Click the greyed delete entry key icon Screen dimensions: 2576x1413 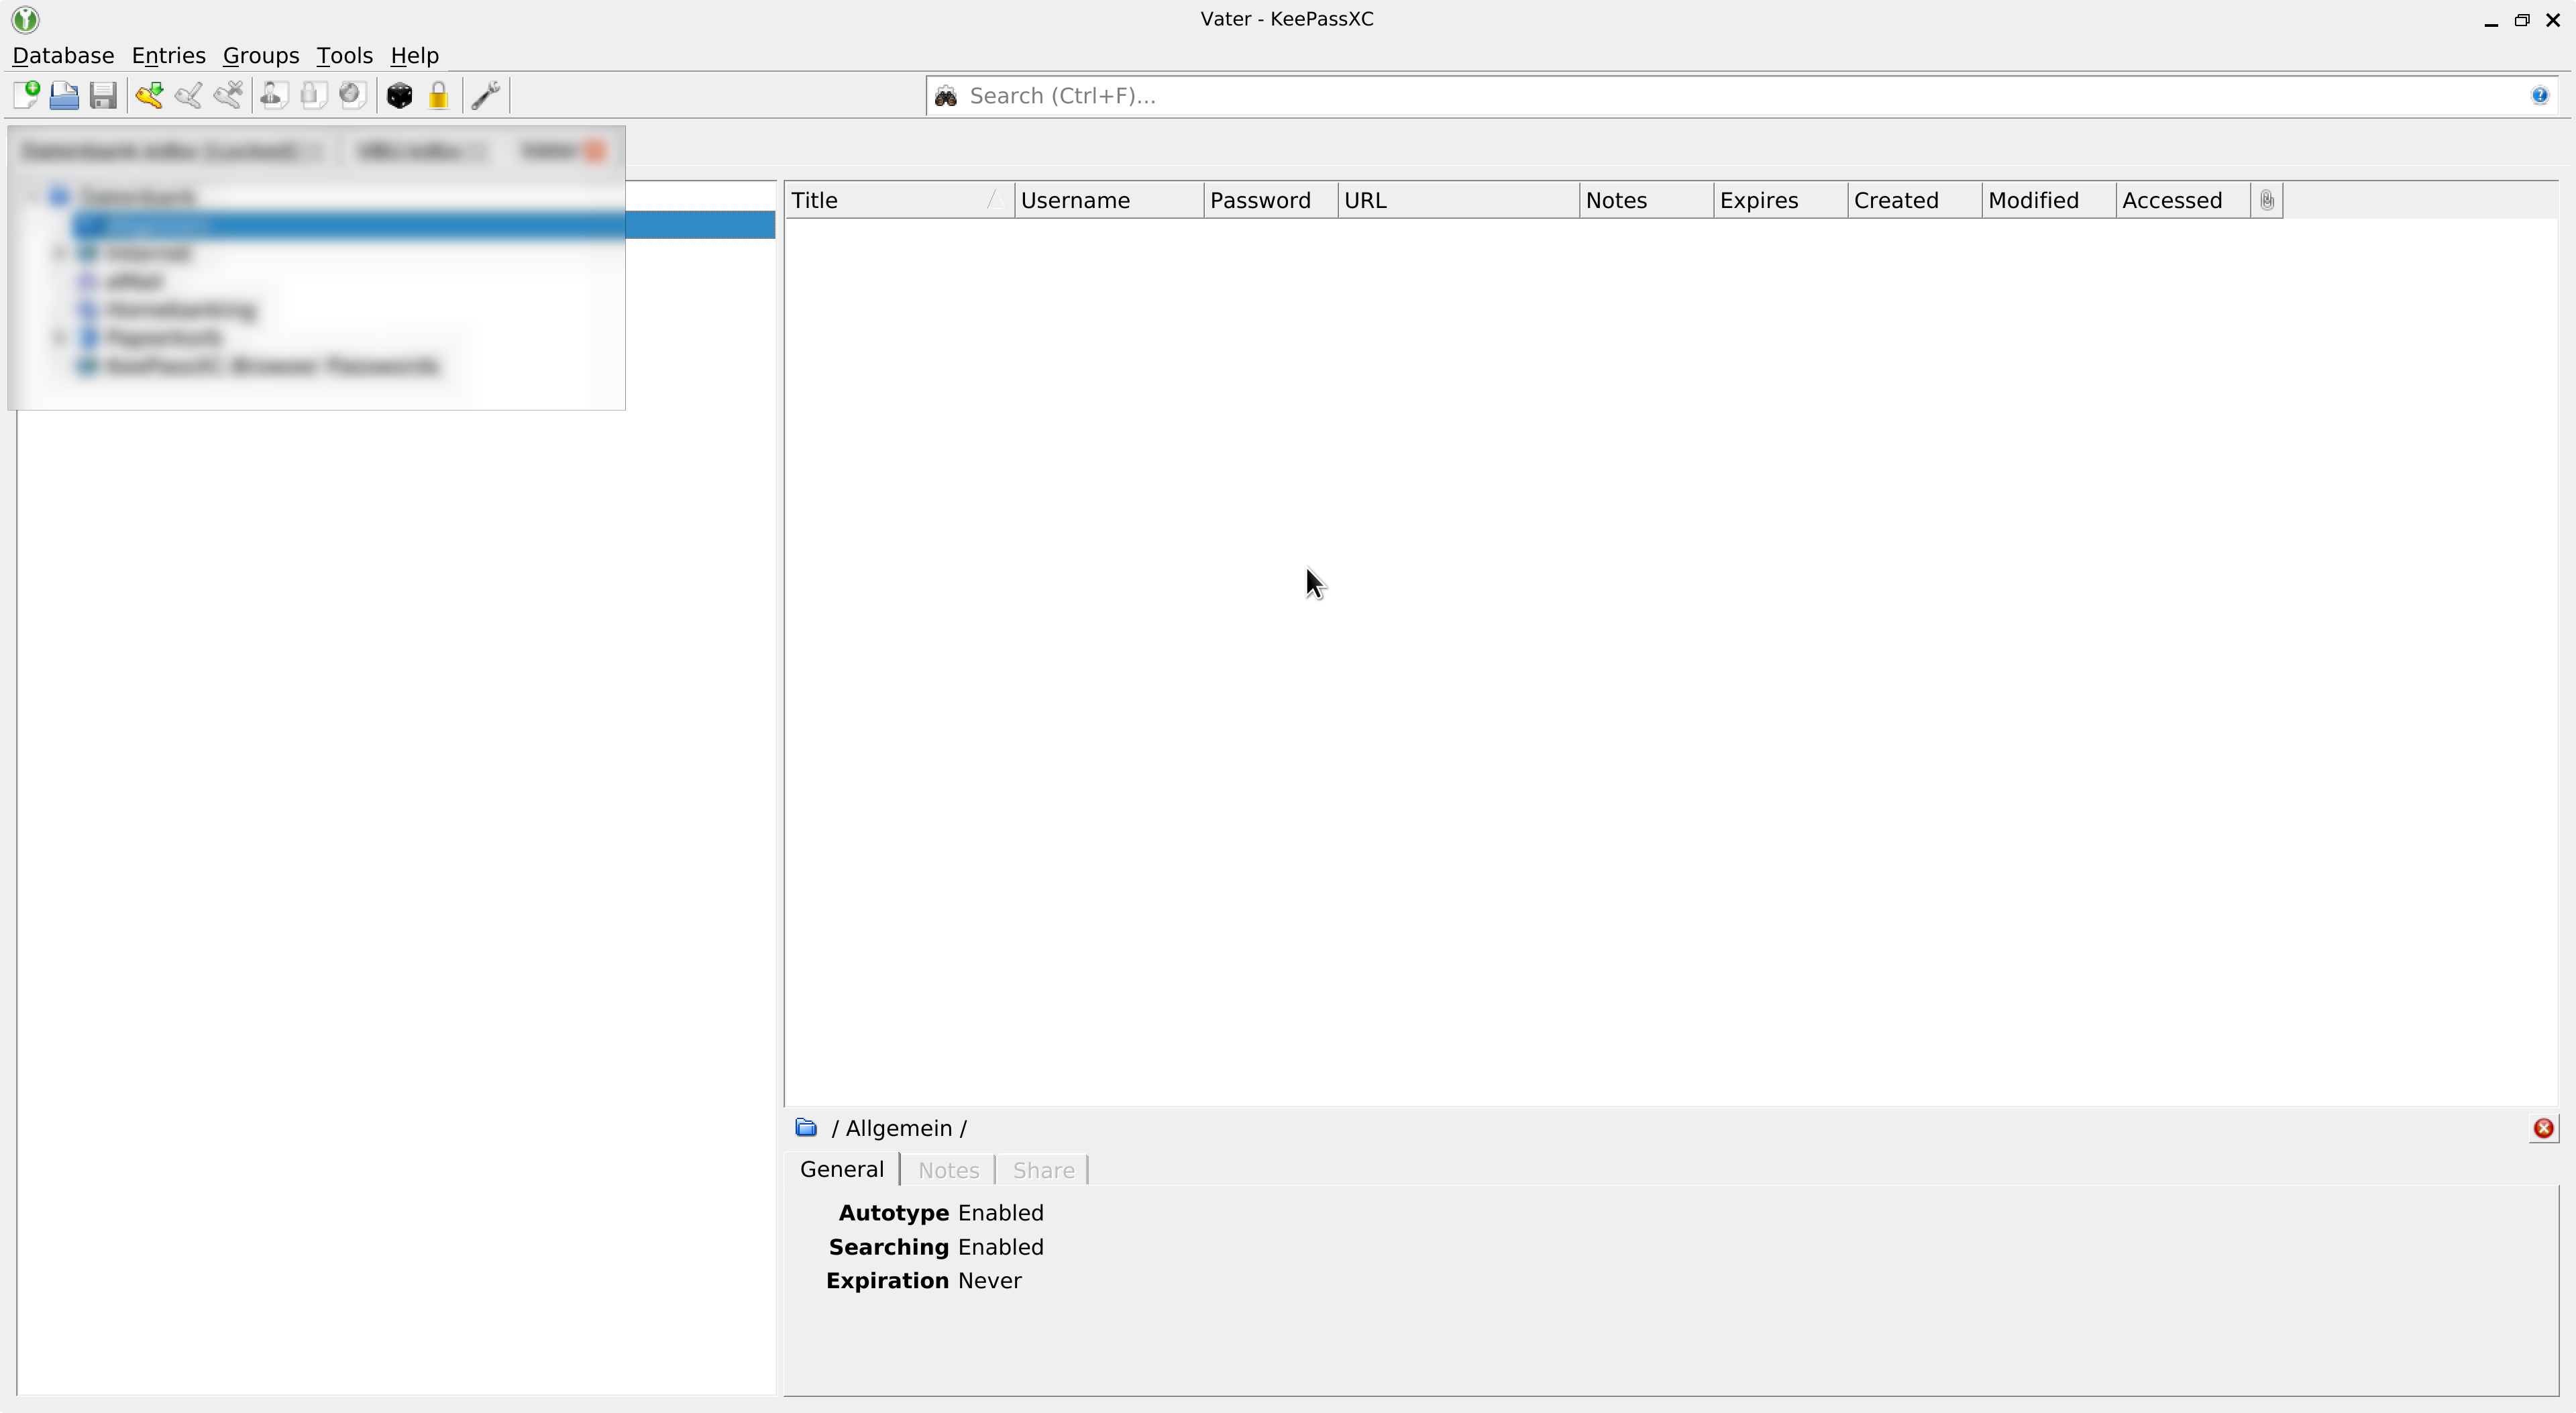pos(228,95)
